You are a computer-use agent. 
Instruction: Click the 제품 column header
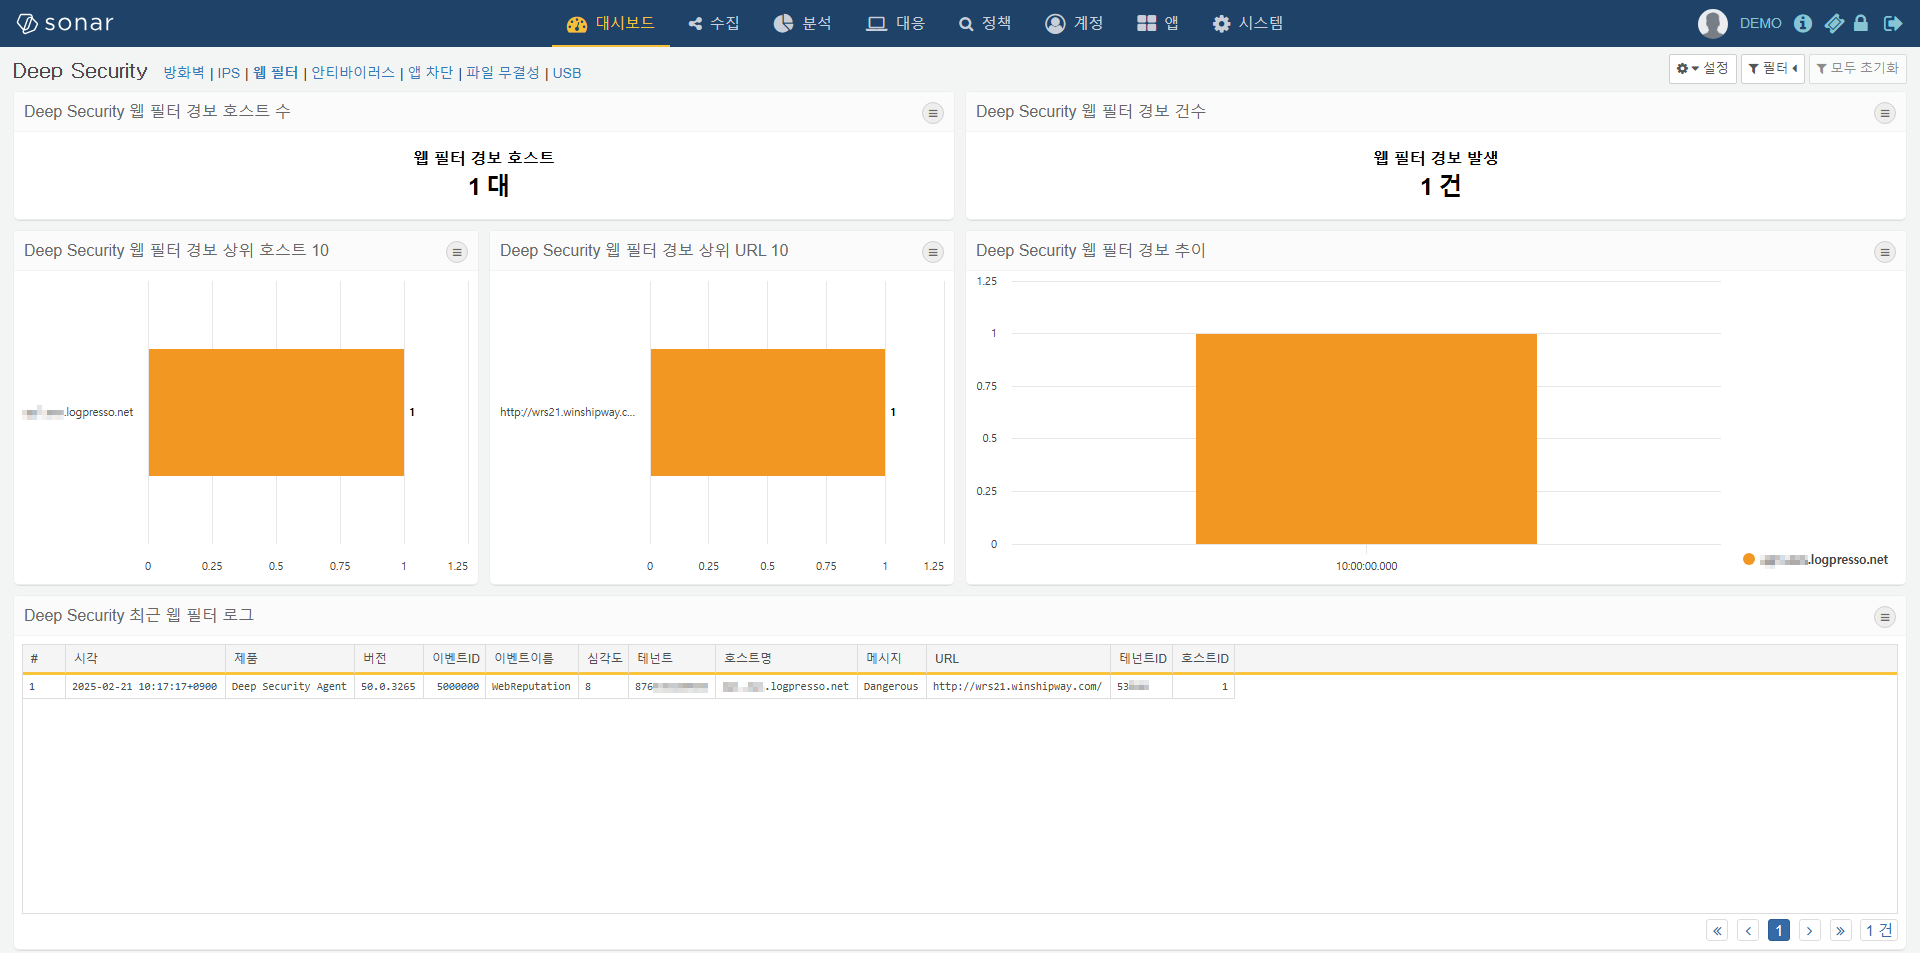[x=290, y=658]
